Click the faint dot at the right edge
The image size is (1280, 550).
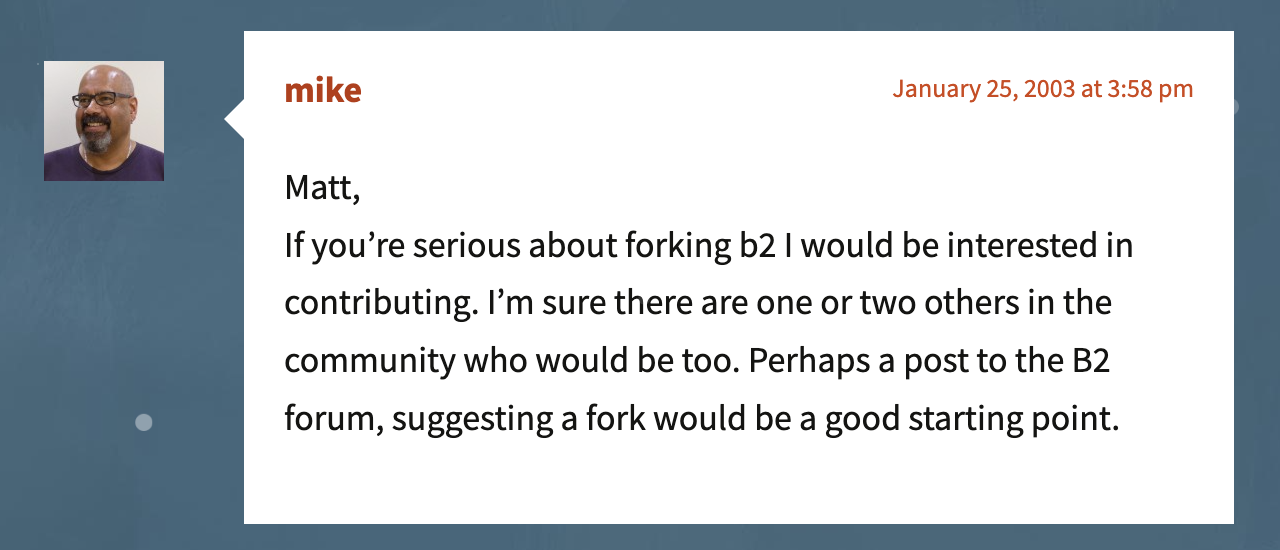pos(1236,106)
